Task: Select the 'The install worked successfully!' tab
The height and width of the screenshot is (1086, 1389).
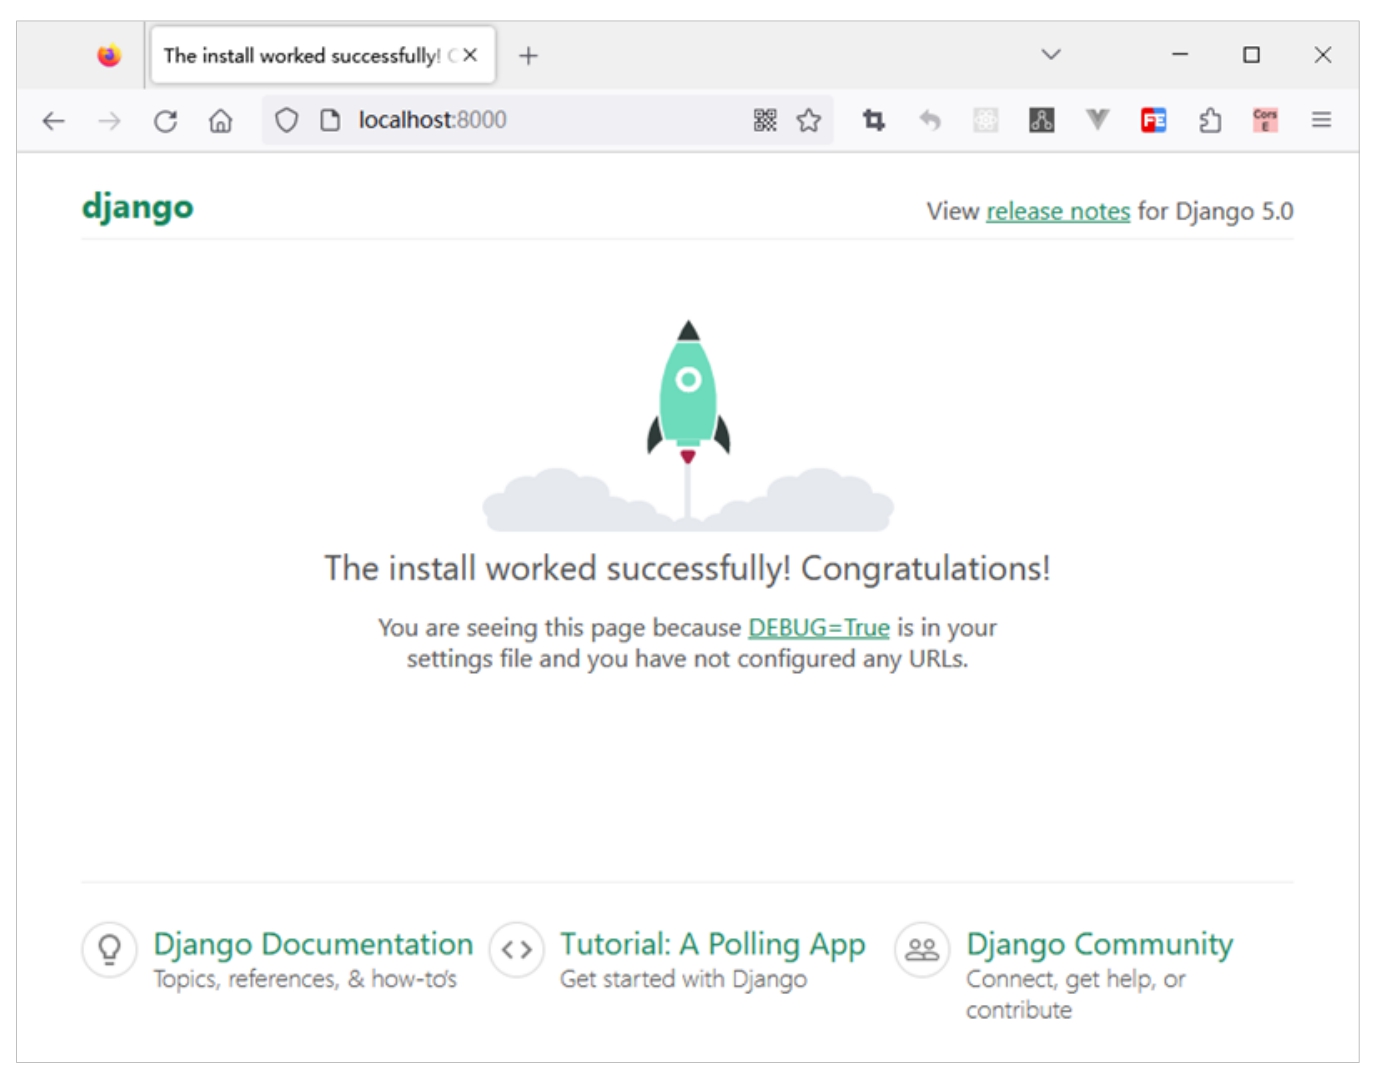Action: [300, 56]
